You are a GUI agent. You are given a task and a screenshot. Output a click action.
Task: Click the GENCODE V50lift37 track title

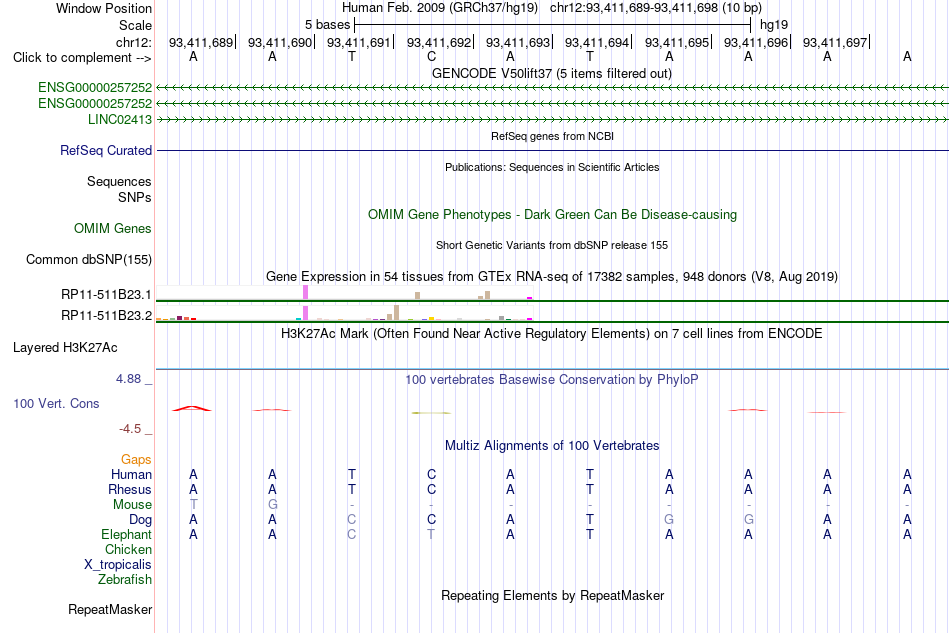551,73
